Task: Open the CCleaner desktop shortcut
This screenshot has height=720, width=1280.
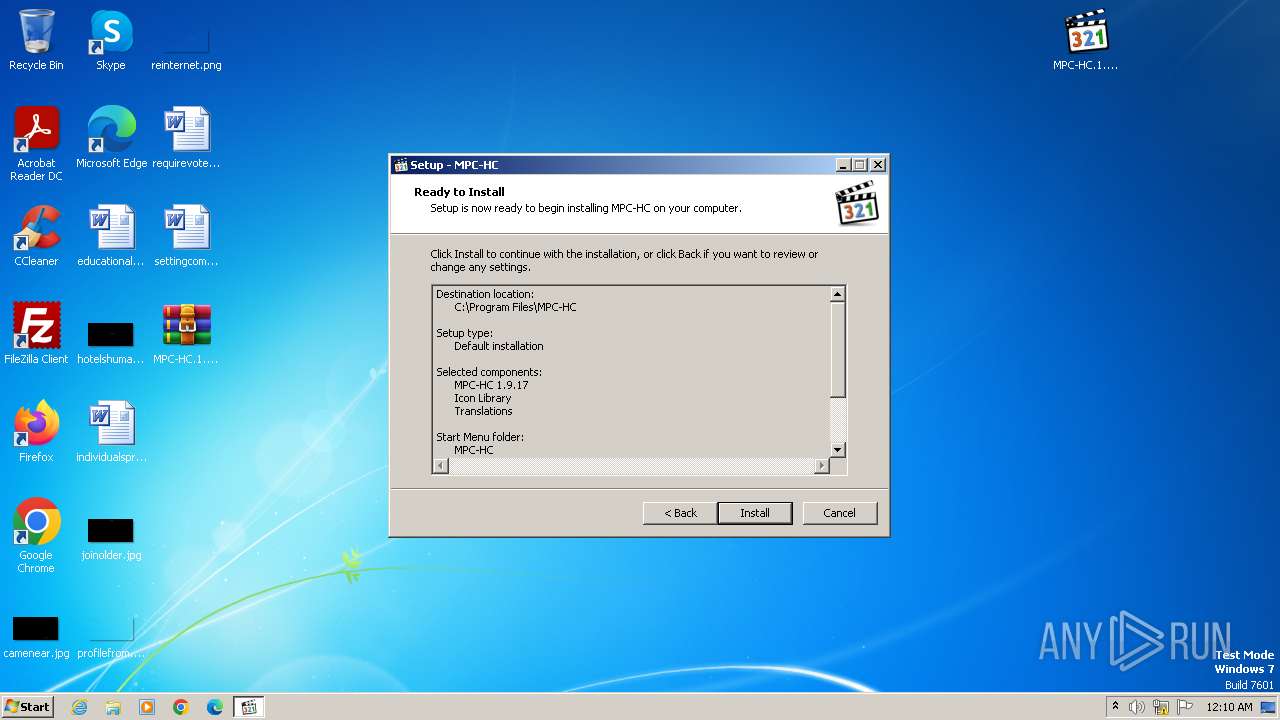Action: (x=36, y=236)
